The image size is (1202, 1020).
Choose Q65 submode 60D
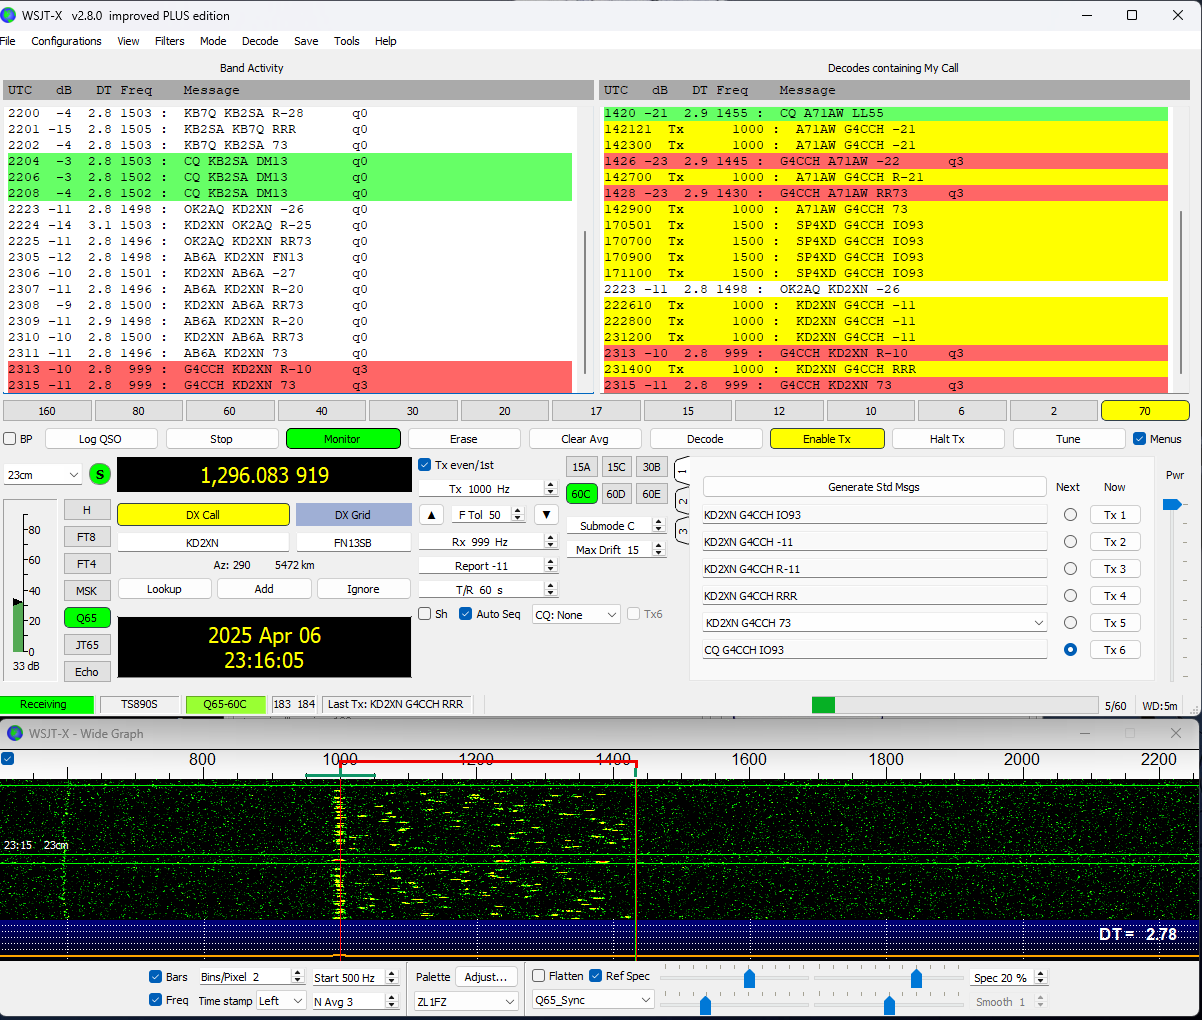616,494
